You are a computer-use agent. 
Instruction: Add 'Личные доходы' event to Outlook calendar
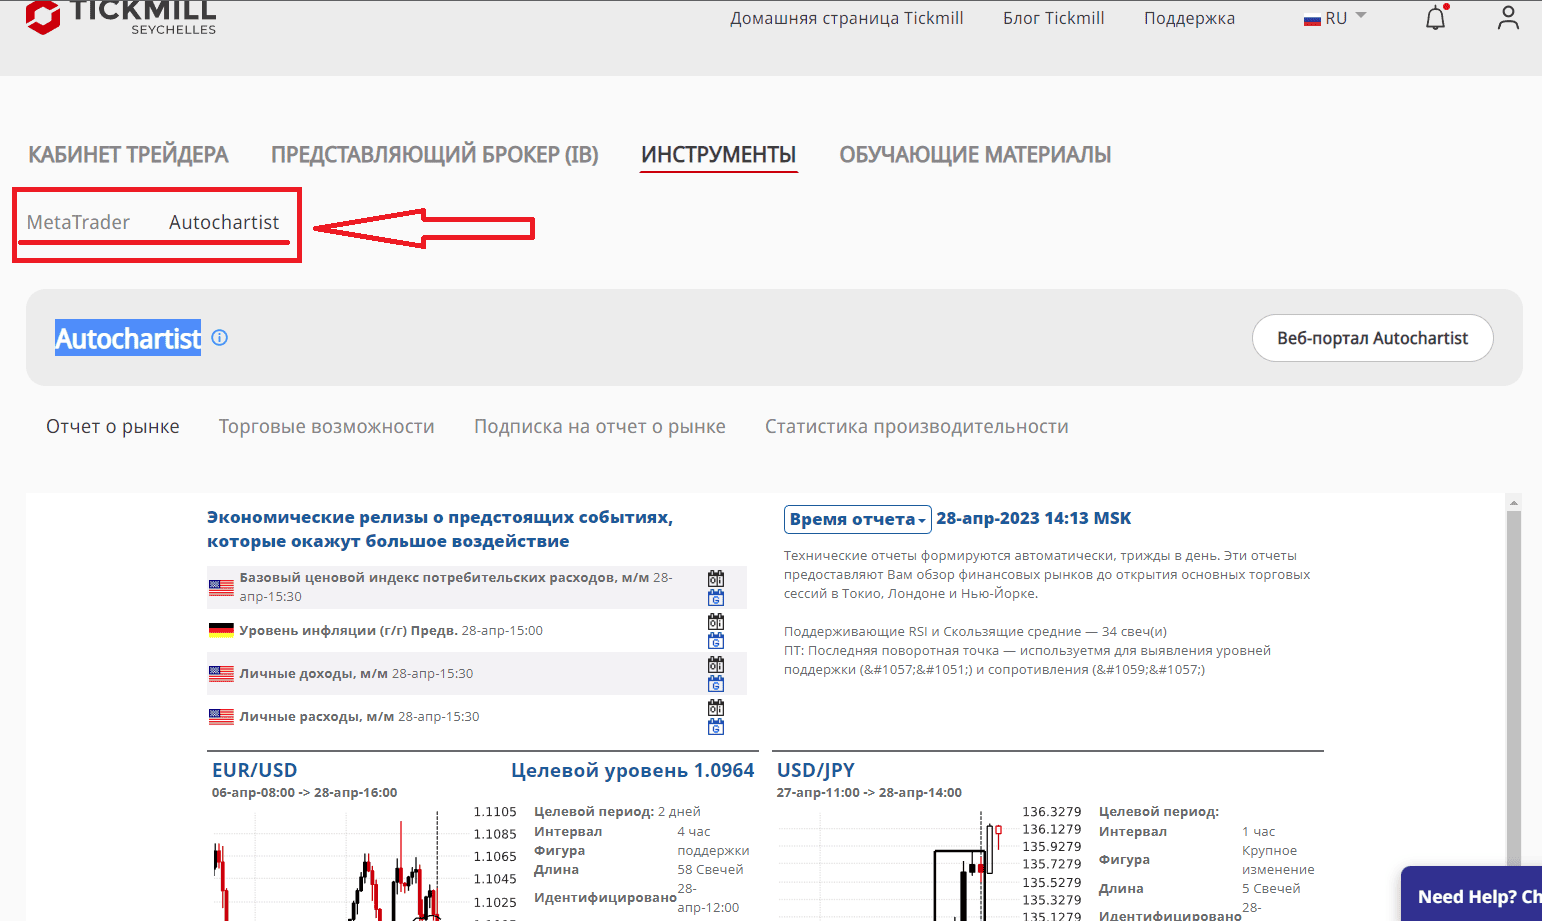point(716,664)
